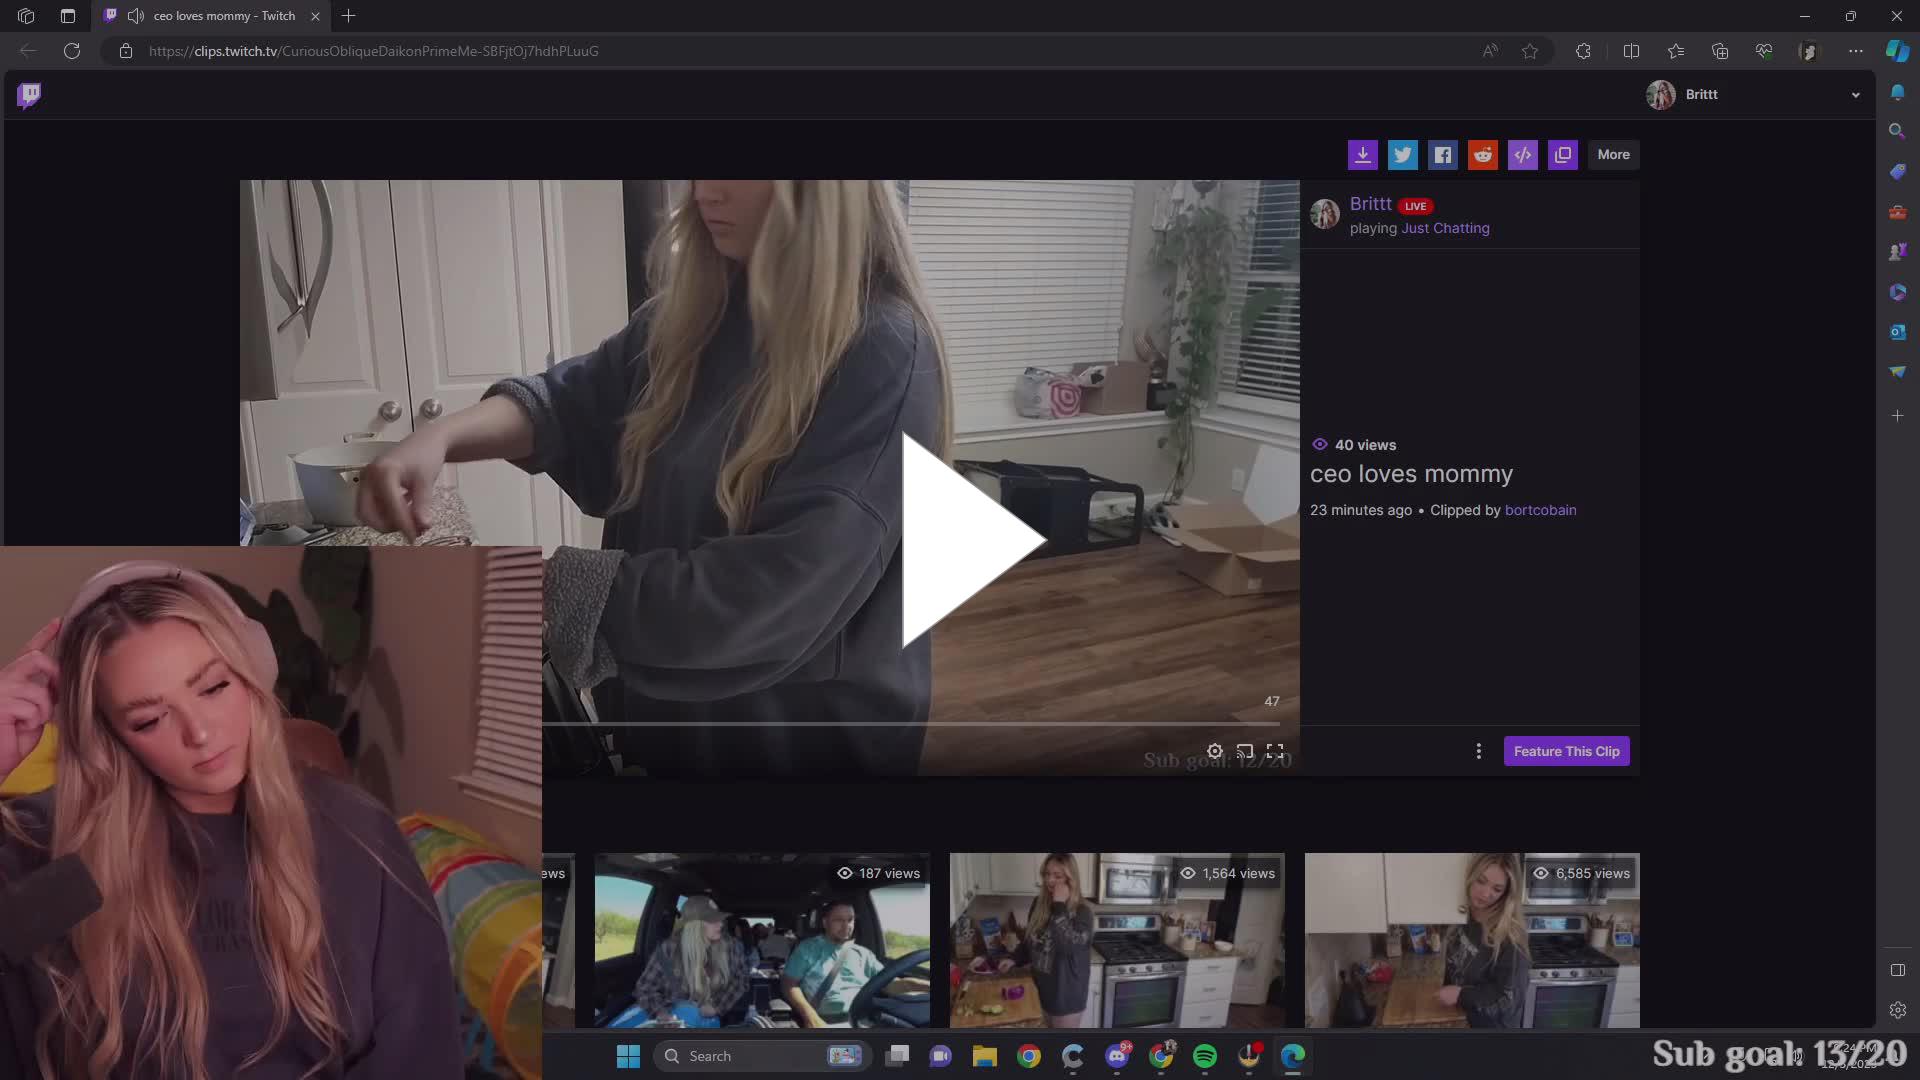Open the clip options three-dot menu
This screenshot has height=1080, width=1920.
(x=1478, y=750)
